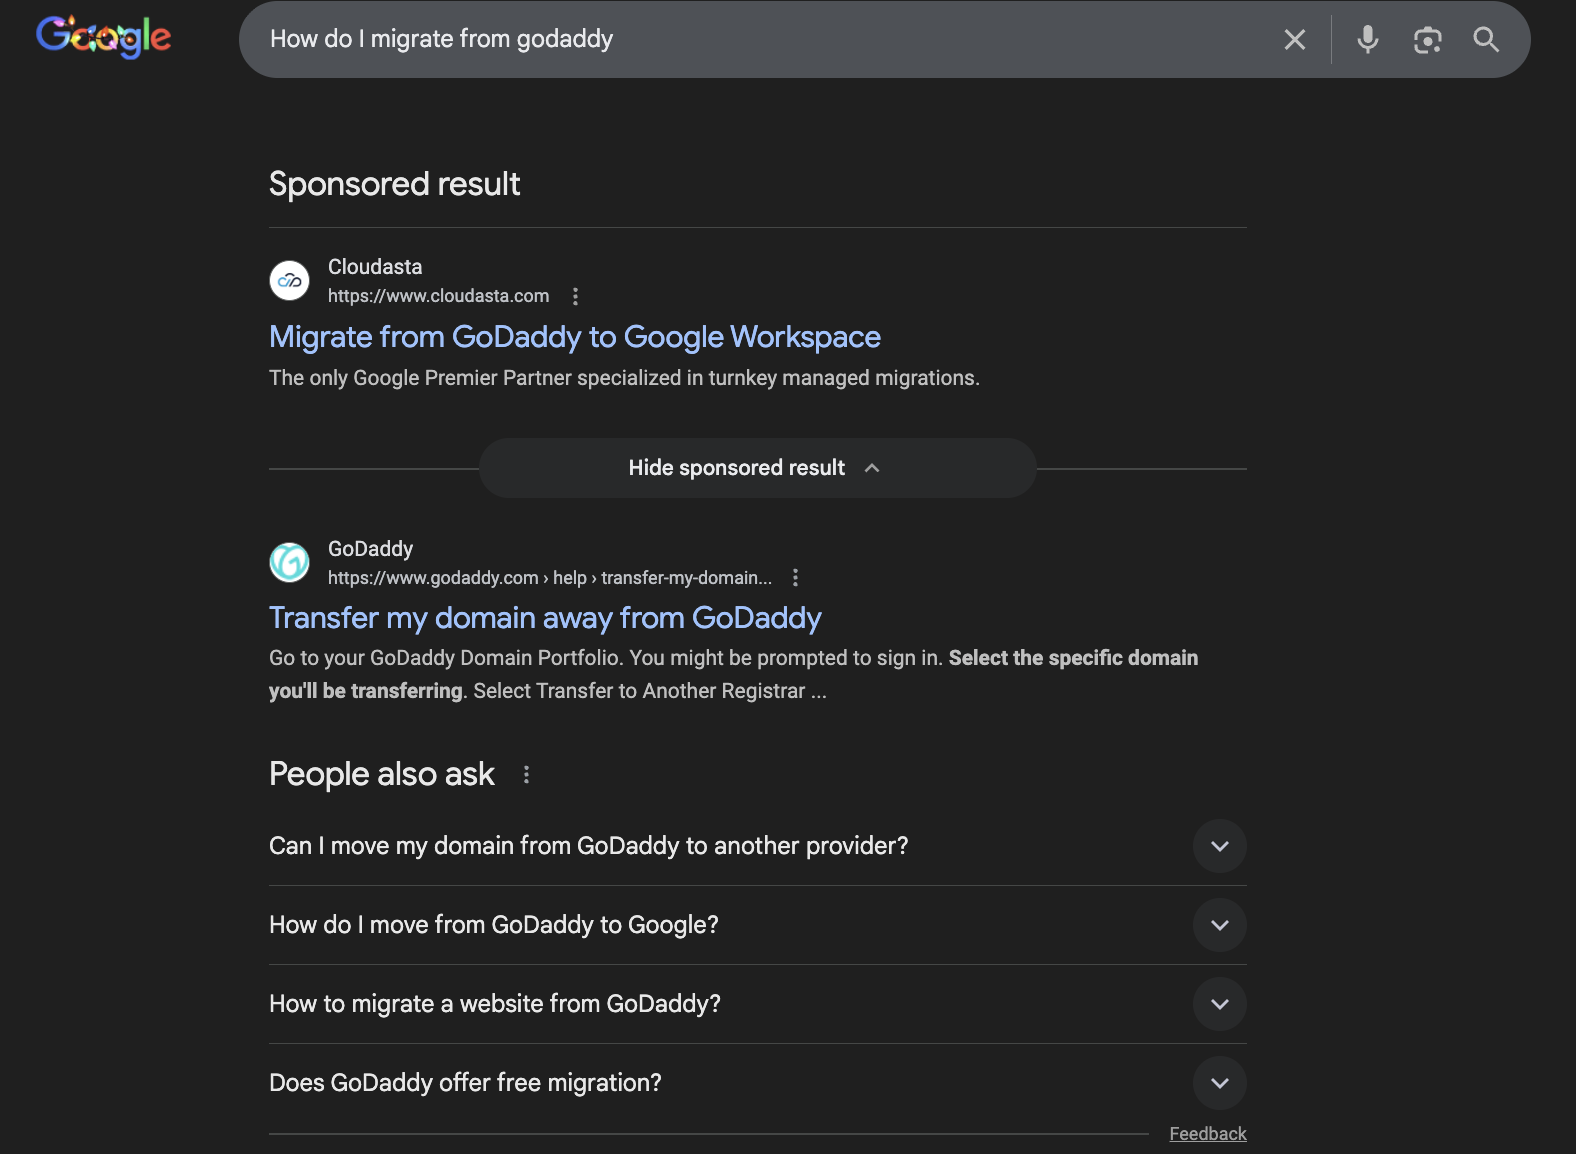Select the GoDaddy site name text
The height and width of the screenshot is (1154, 1576).
pyautogui.click(x=370, y=549)
